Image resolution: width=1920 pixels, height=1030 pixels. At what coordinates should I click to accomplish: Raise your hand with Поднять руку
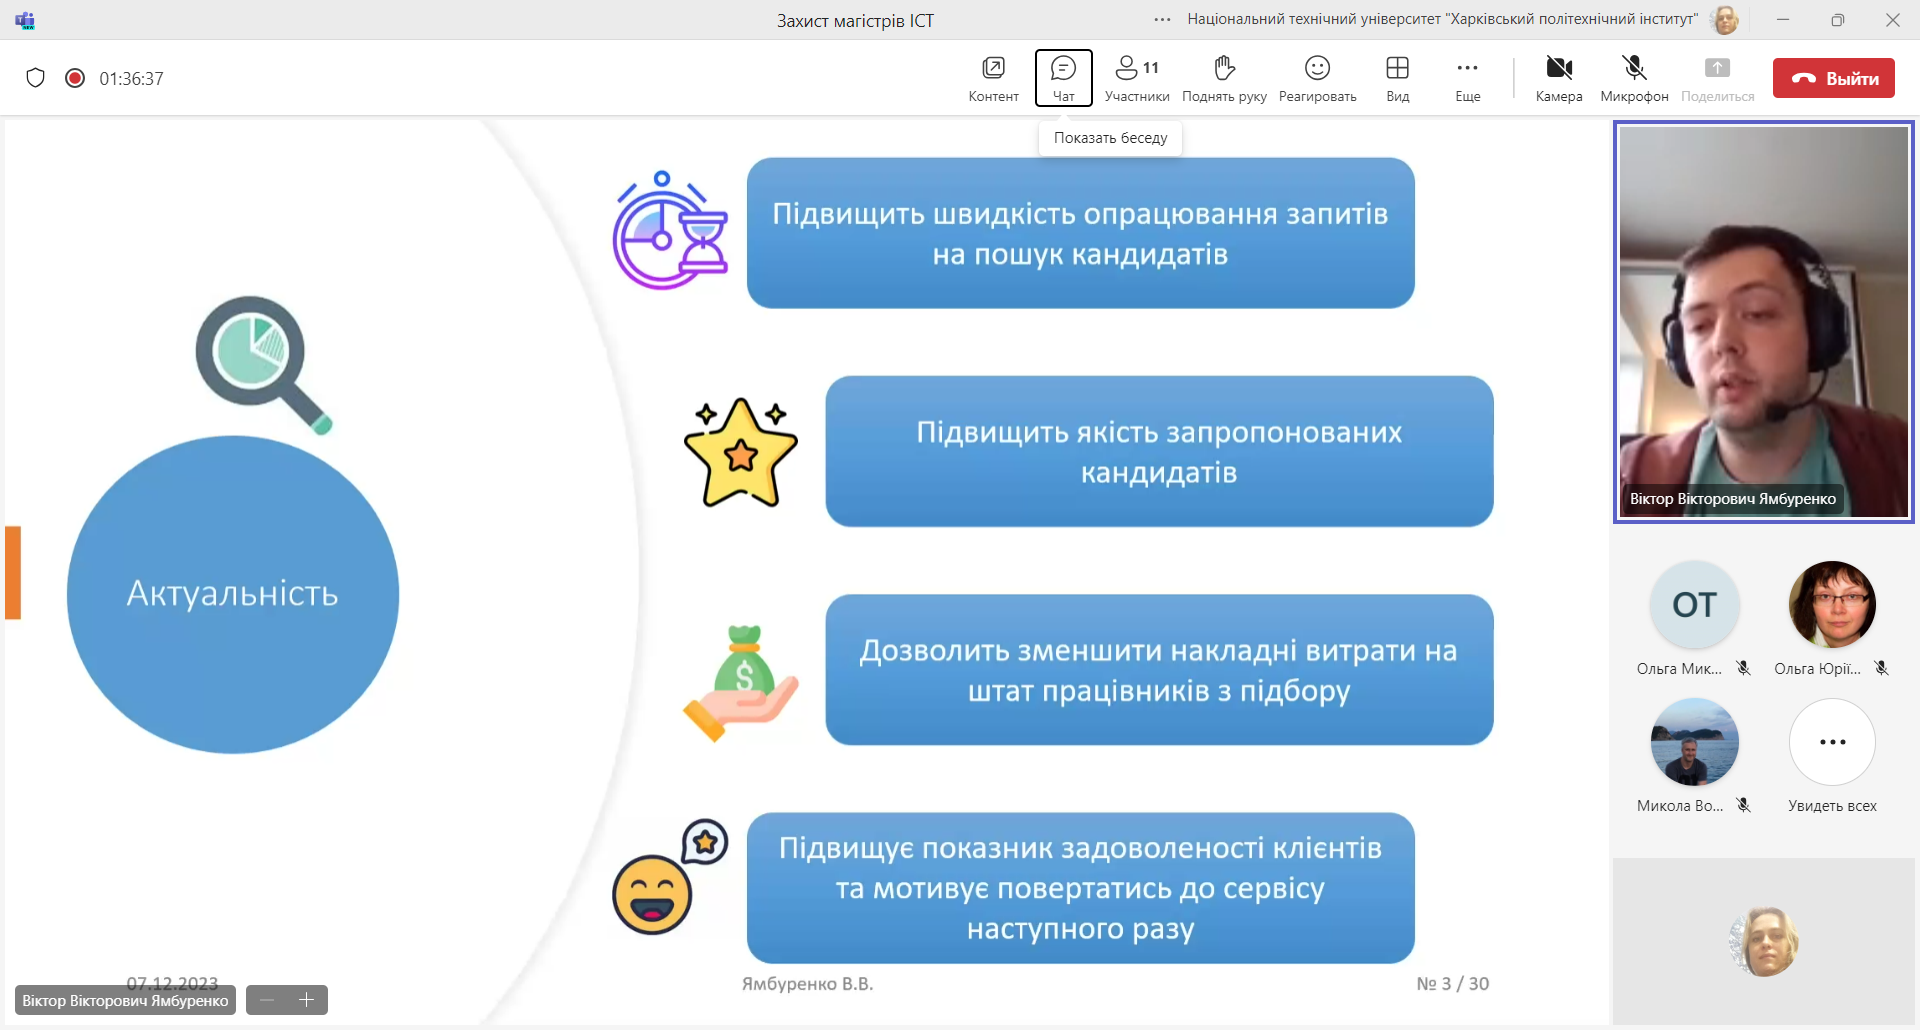(1224, 78)
